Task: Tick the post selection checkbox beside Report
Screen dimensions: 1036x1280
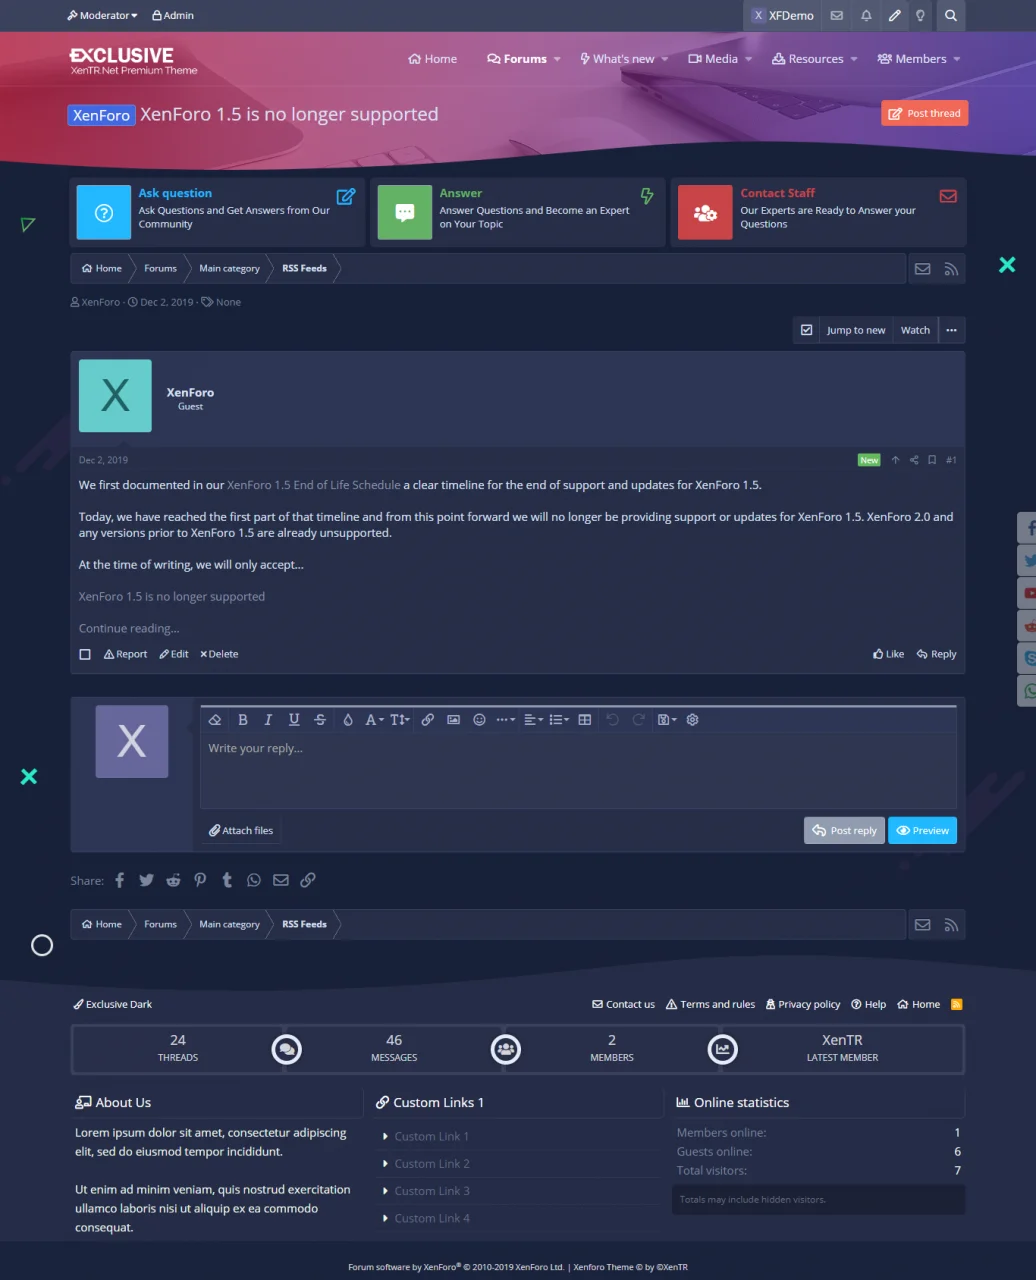Action: pos(85,654)
